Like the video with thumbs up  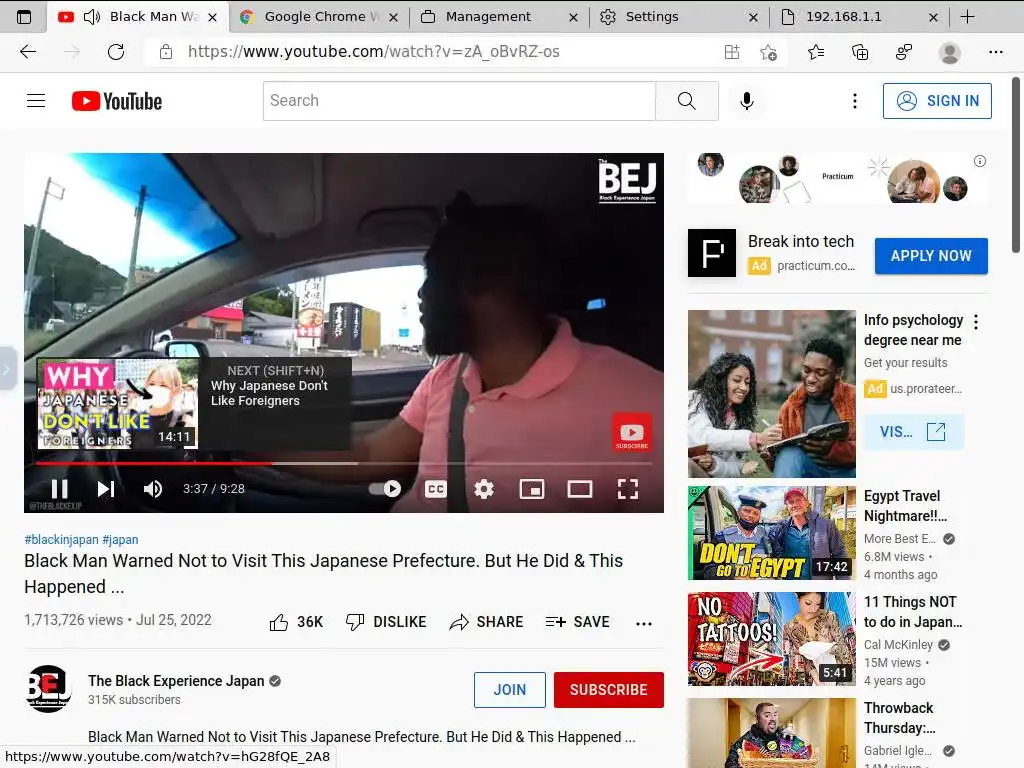[x=296, y=622]
